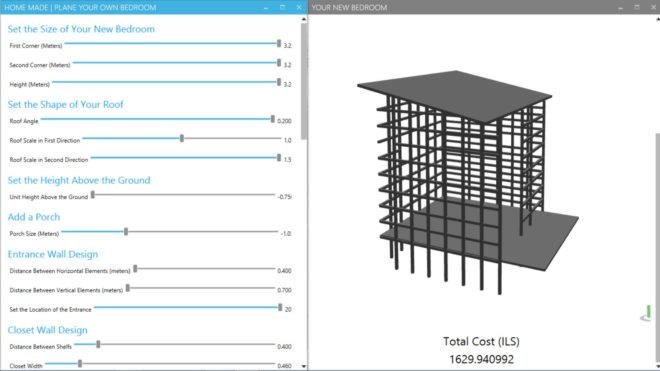
Task: Click the Roof Scale in First Direction handle
Action: (x=182, y=138)
